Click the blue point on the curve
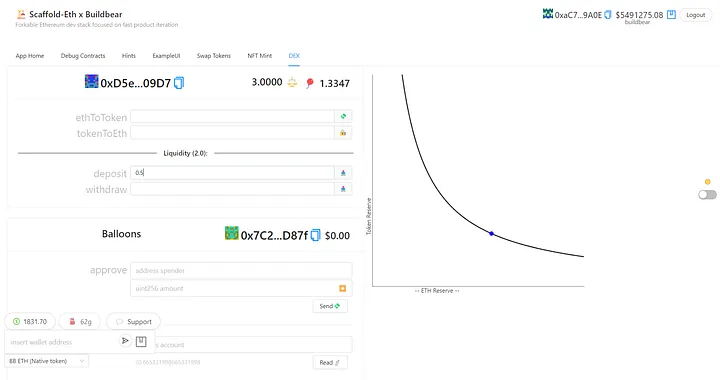 tap(491, 234)
